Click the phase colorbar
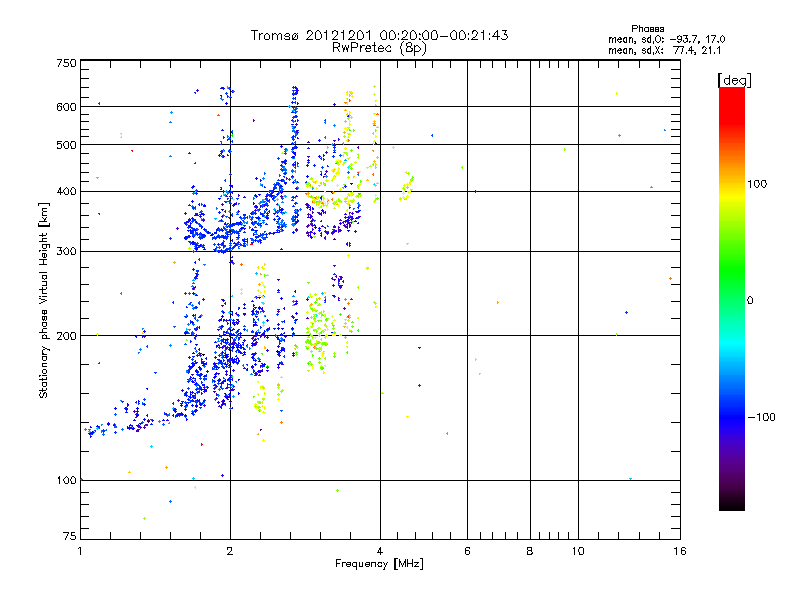The width and height of the screenshot is (800, 600). (x=732, y=299)
